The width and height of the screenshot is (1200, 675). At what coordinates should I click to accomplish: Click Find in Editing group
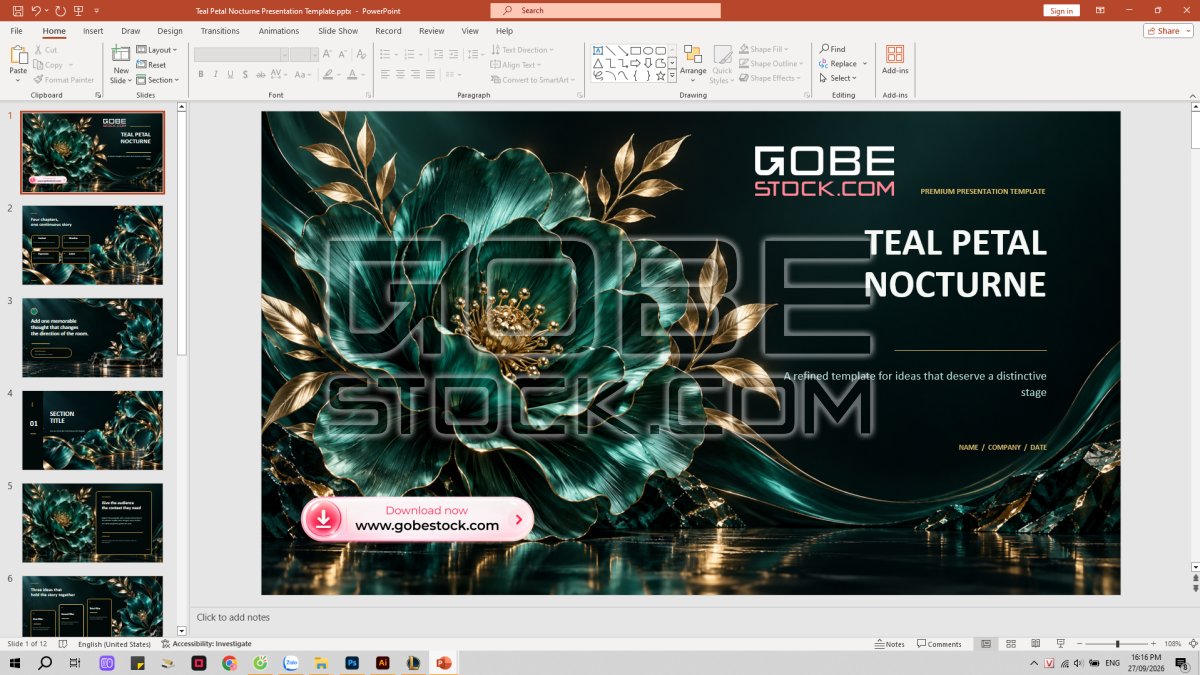pos(832,49)
